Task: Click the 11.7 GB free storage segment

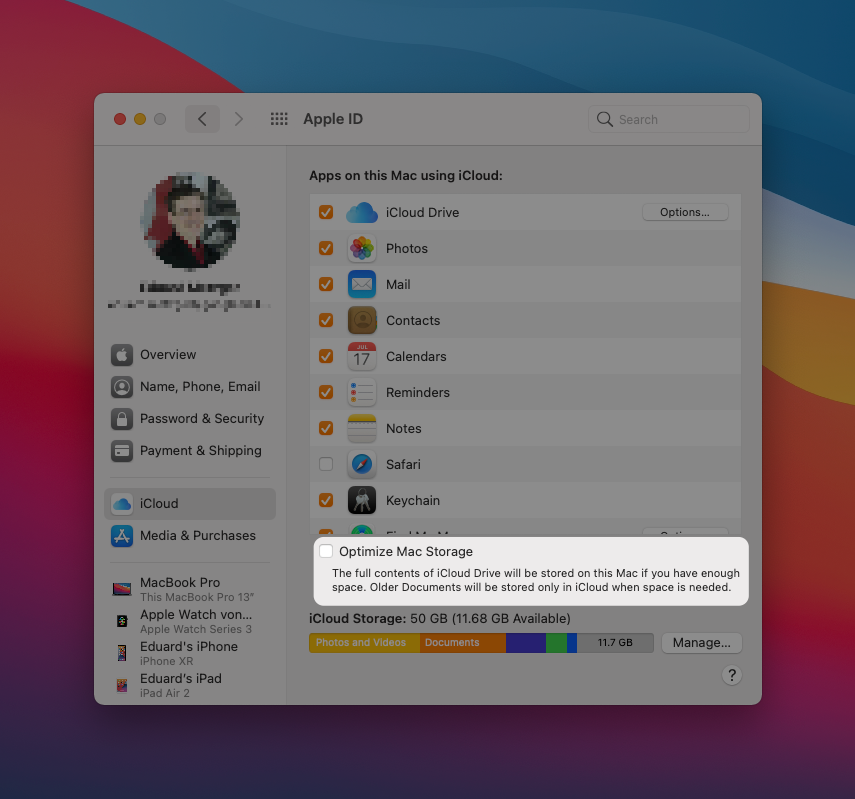Action: [615, 643]
